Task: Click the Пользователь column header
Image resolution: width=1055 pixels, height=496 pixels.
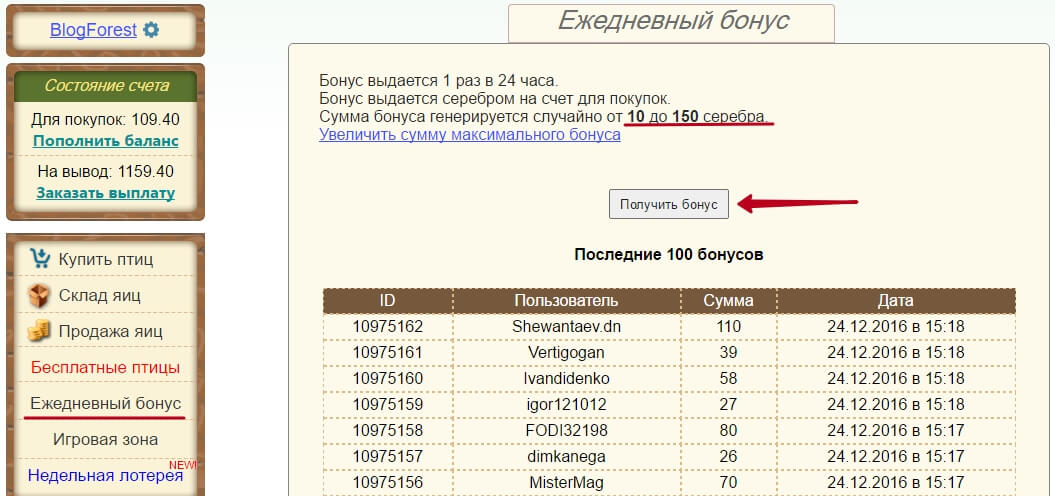Action: point(566,300)
